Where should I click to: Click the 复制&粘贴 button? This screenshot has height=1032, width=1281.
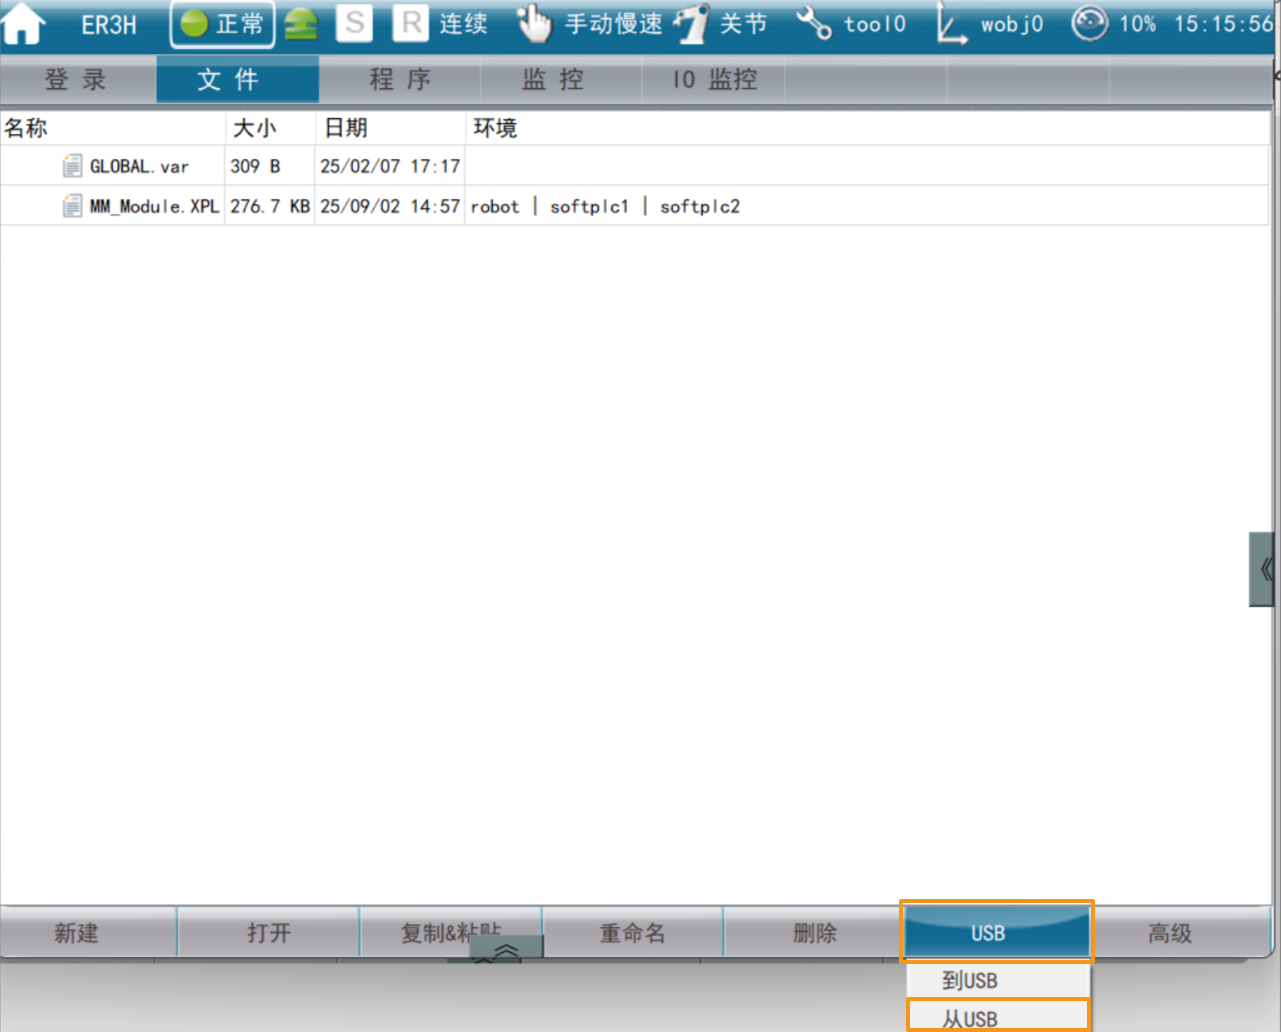click(x=450, y=933)
